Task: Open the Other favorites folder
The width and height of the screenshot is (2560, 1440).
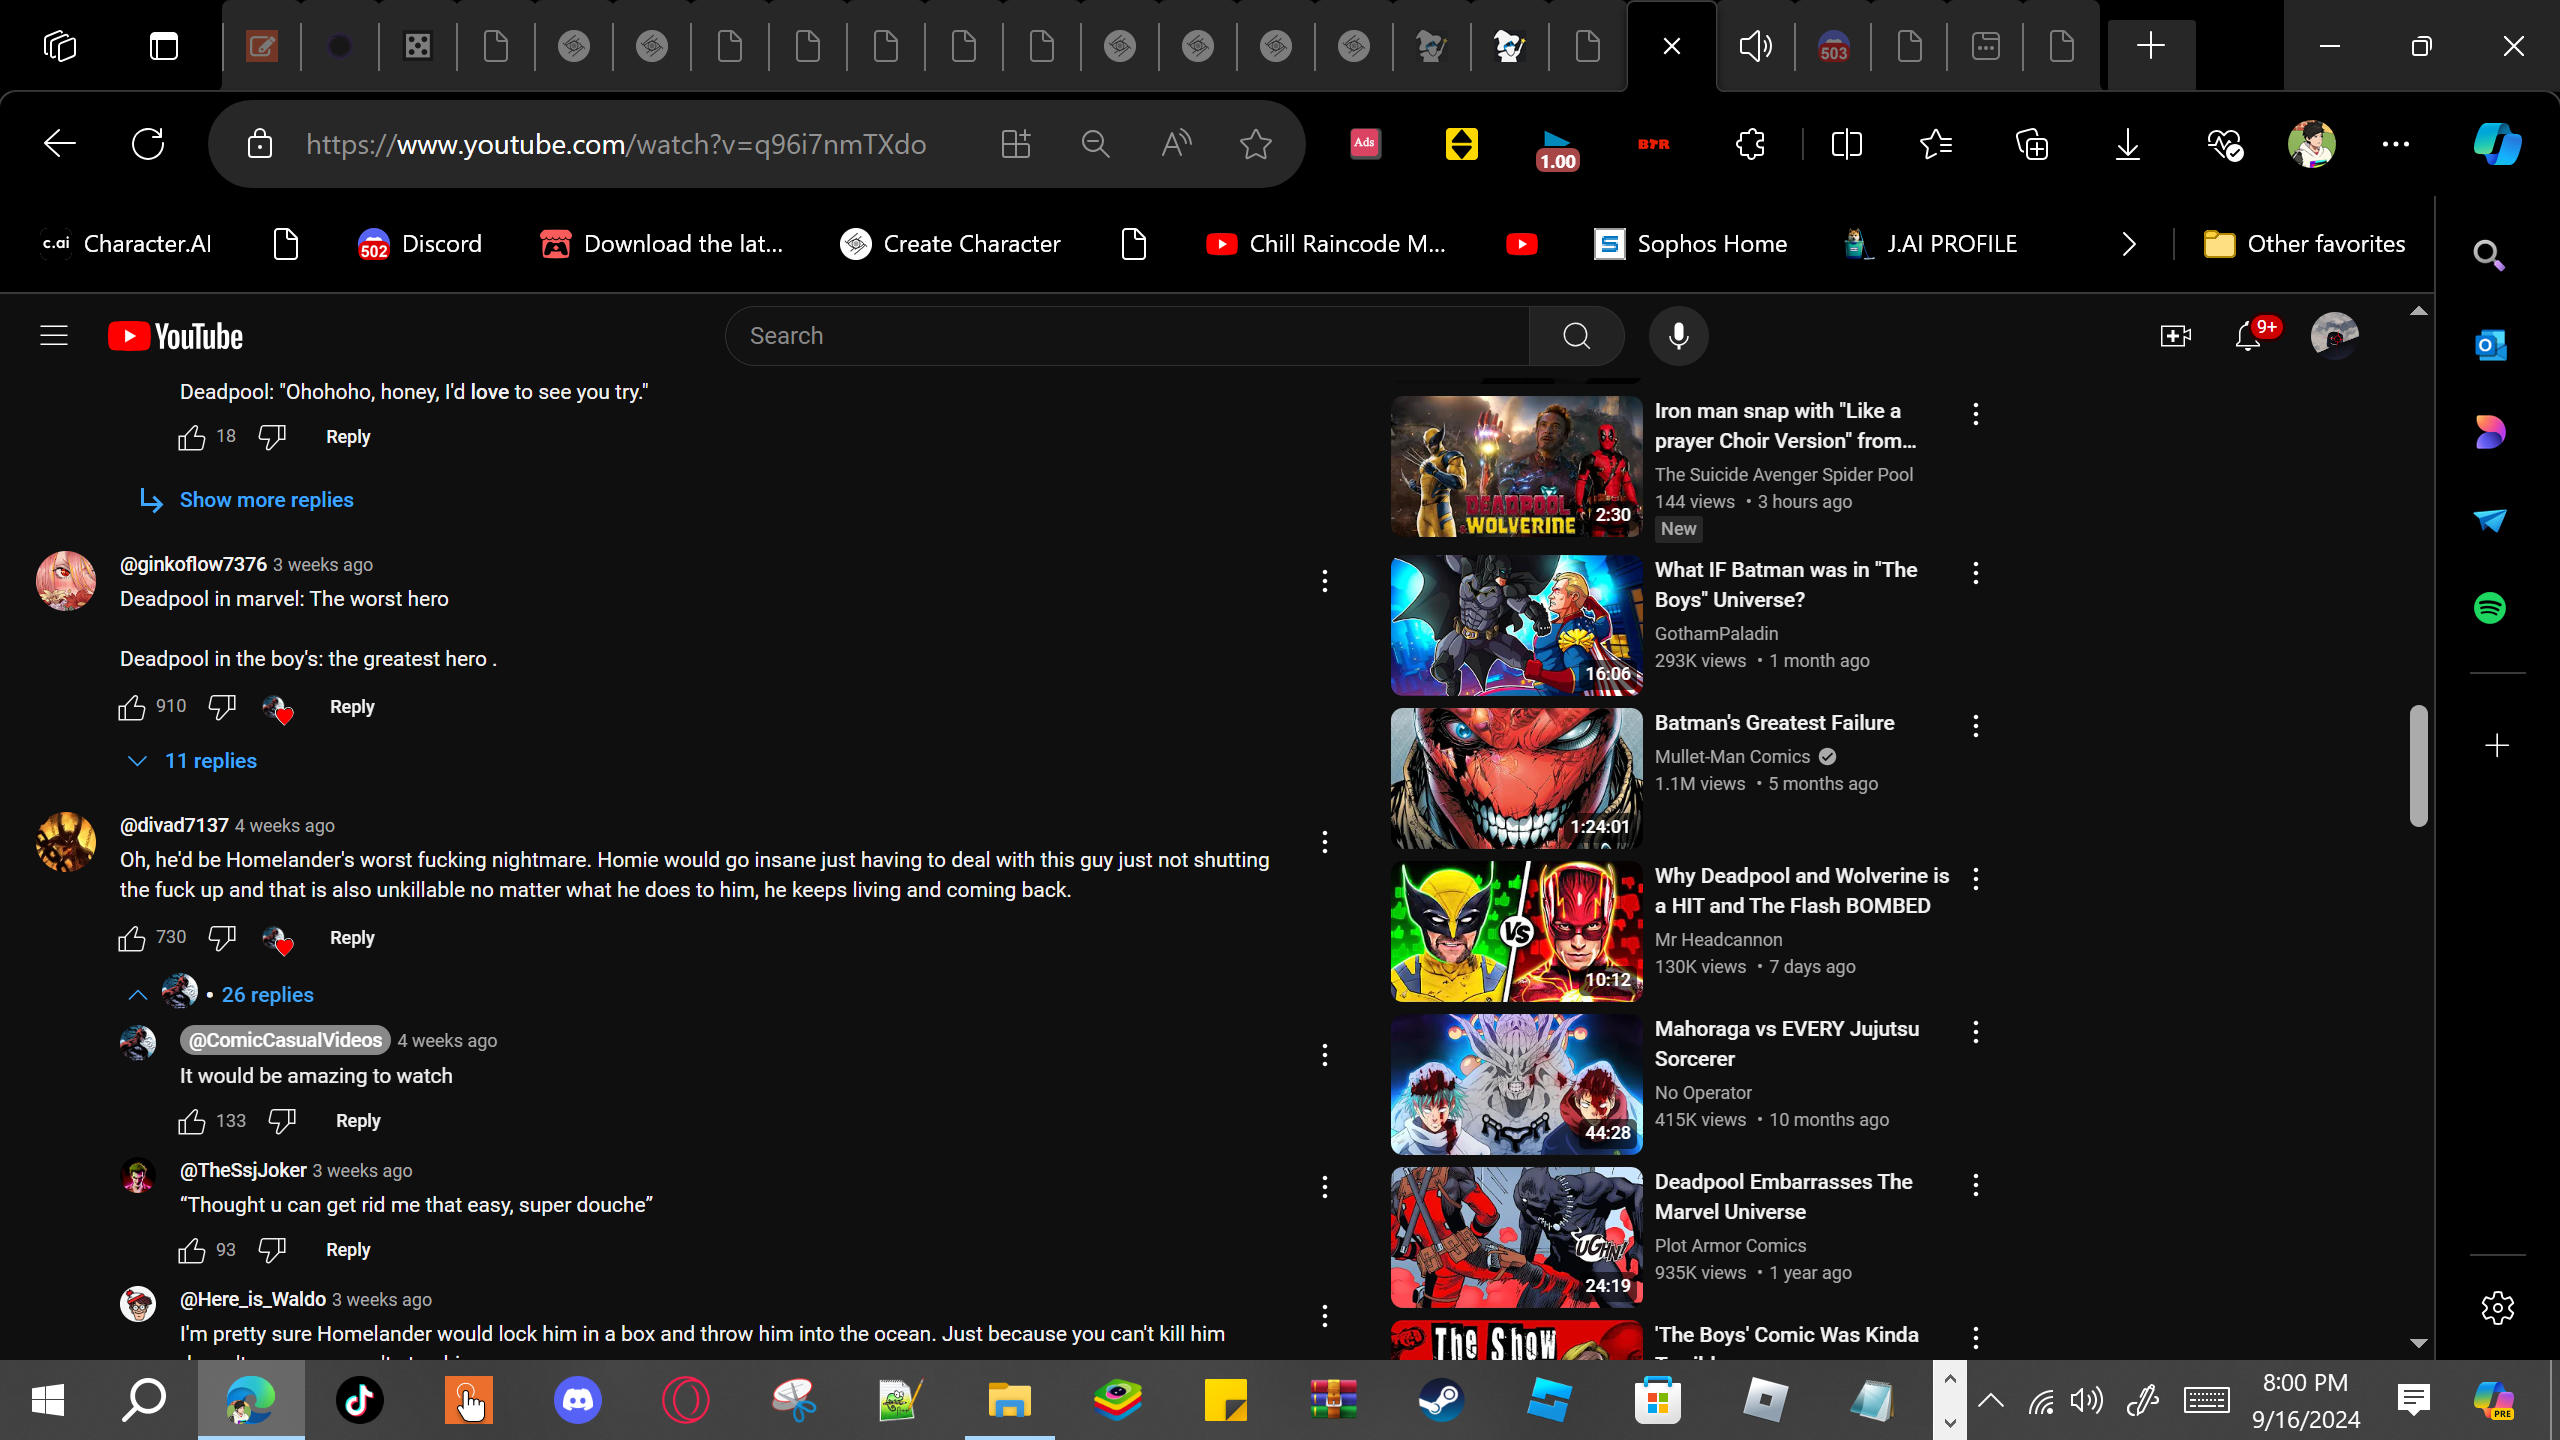Action: point(2305,244)
